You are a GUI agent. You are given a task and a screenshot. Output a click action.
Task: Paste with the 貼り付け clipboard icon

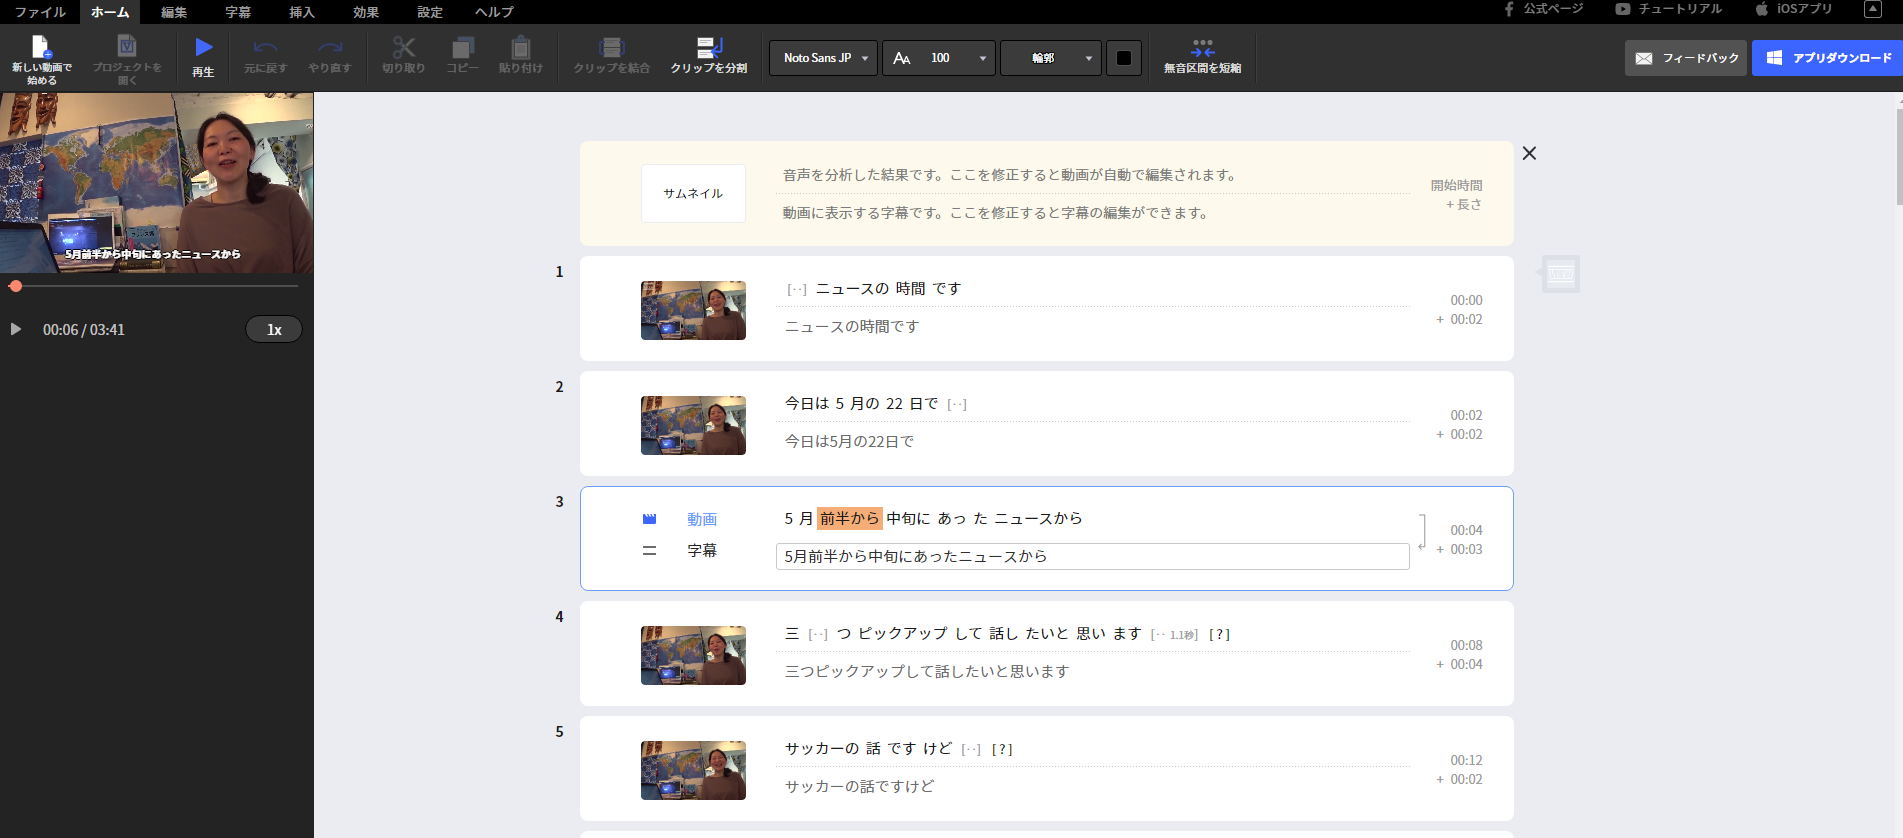click(521, 47)
